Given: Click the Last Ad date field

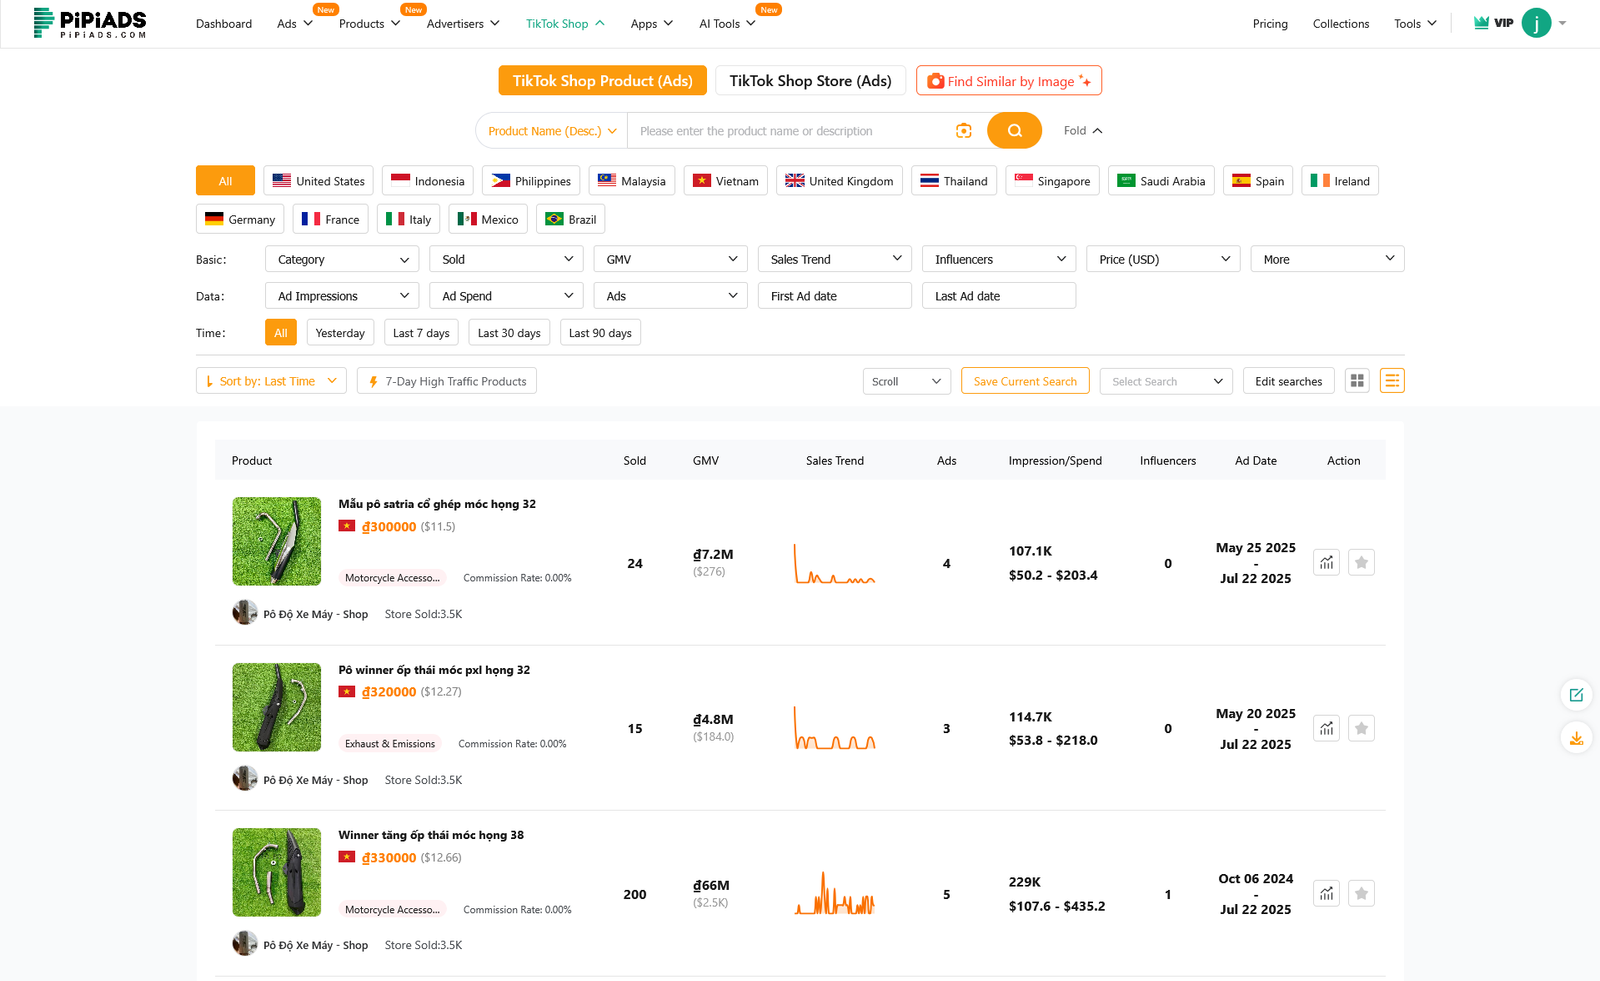Looking at the screenshot, I should point(998,296).
